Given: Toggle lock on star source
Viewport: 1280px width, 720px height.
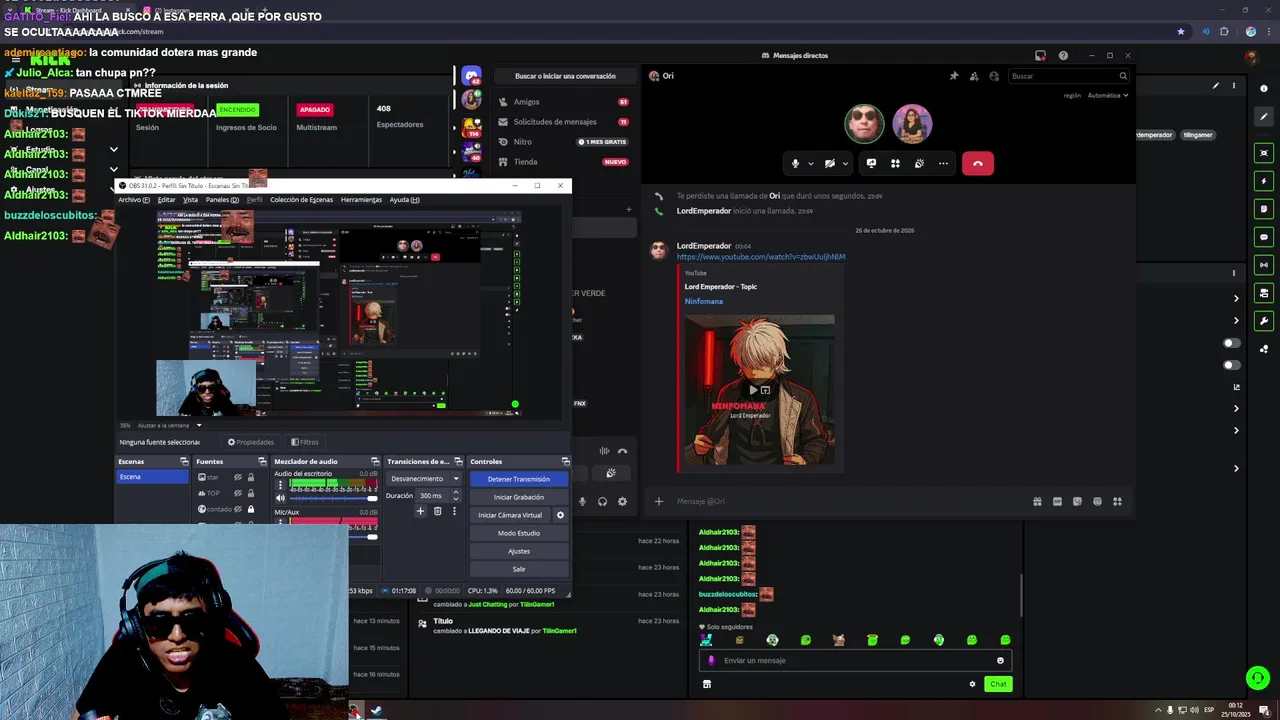Looking at the screenshot, I should click(x=250, y=477).
